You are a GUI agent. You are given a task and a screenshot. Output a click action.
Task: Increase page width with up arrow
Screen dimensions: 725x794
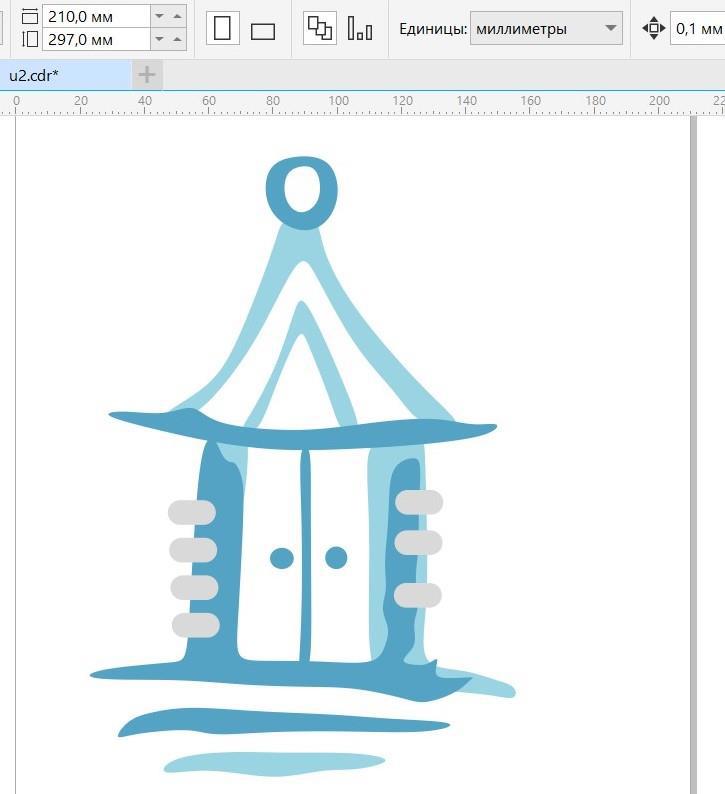[177, 16]
